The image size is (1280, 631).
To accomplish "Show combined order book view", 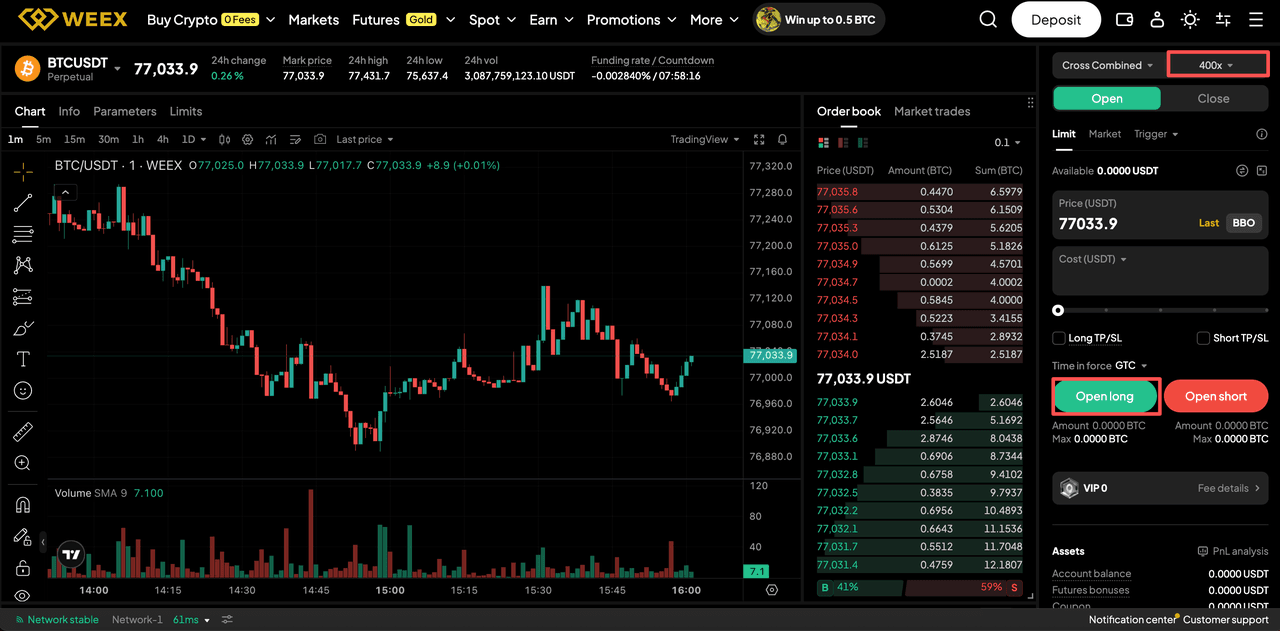I will tap(824, 143).
